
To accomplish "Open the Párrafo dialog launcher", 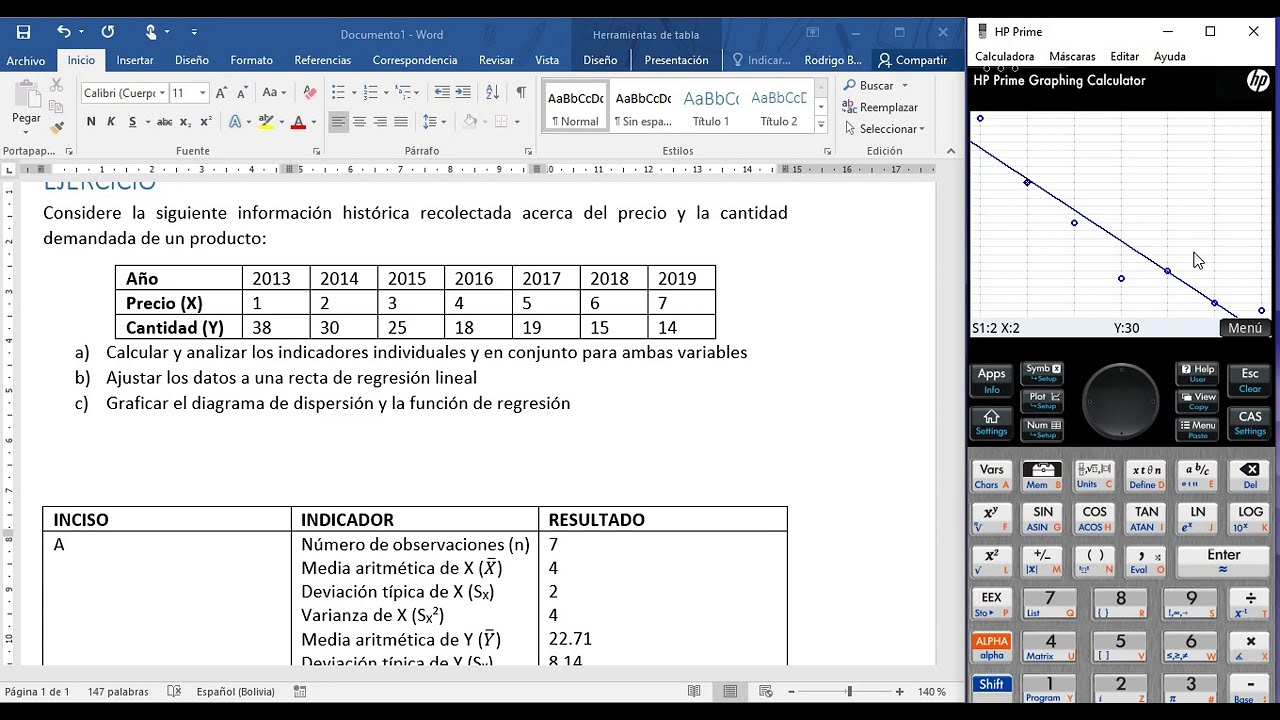I will (x=528, y=151).
